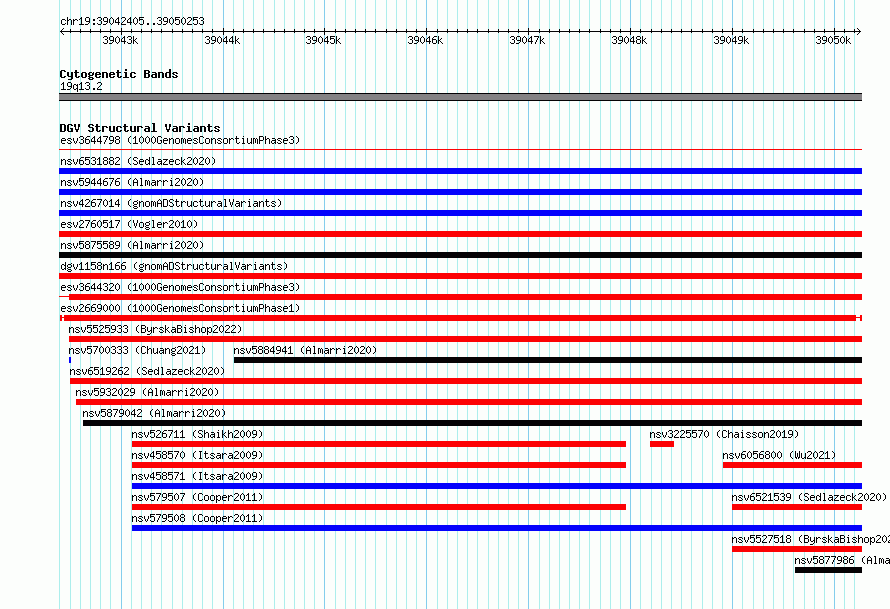Select the nsv6056800 (Wu2021) label
Screen dimensions: 890x609
[779, 455]
